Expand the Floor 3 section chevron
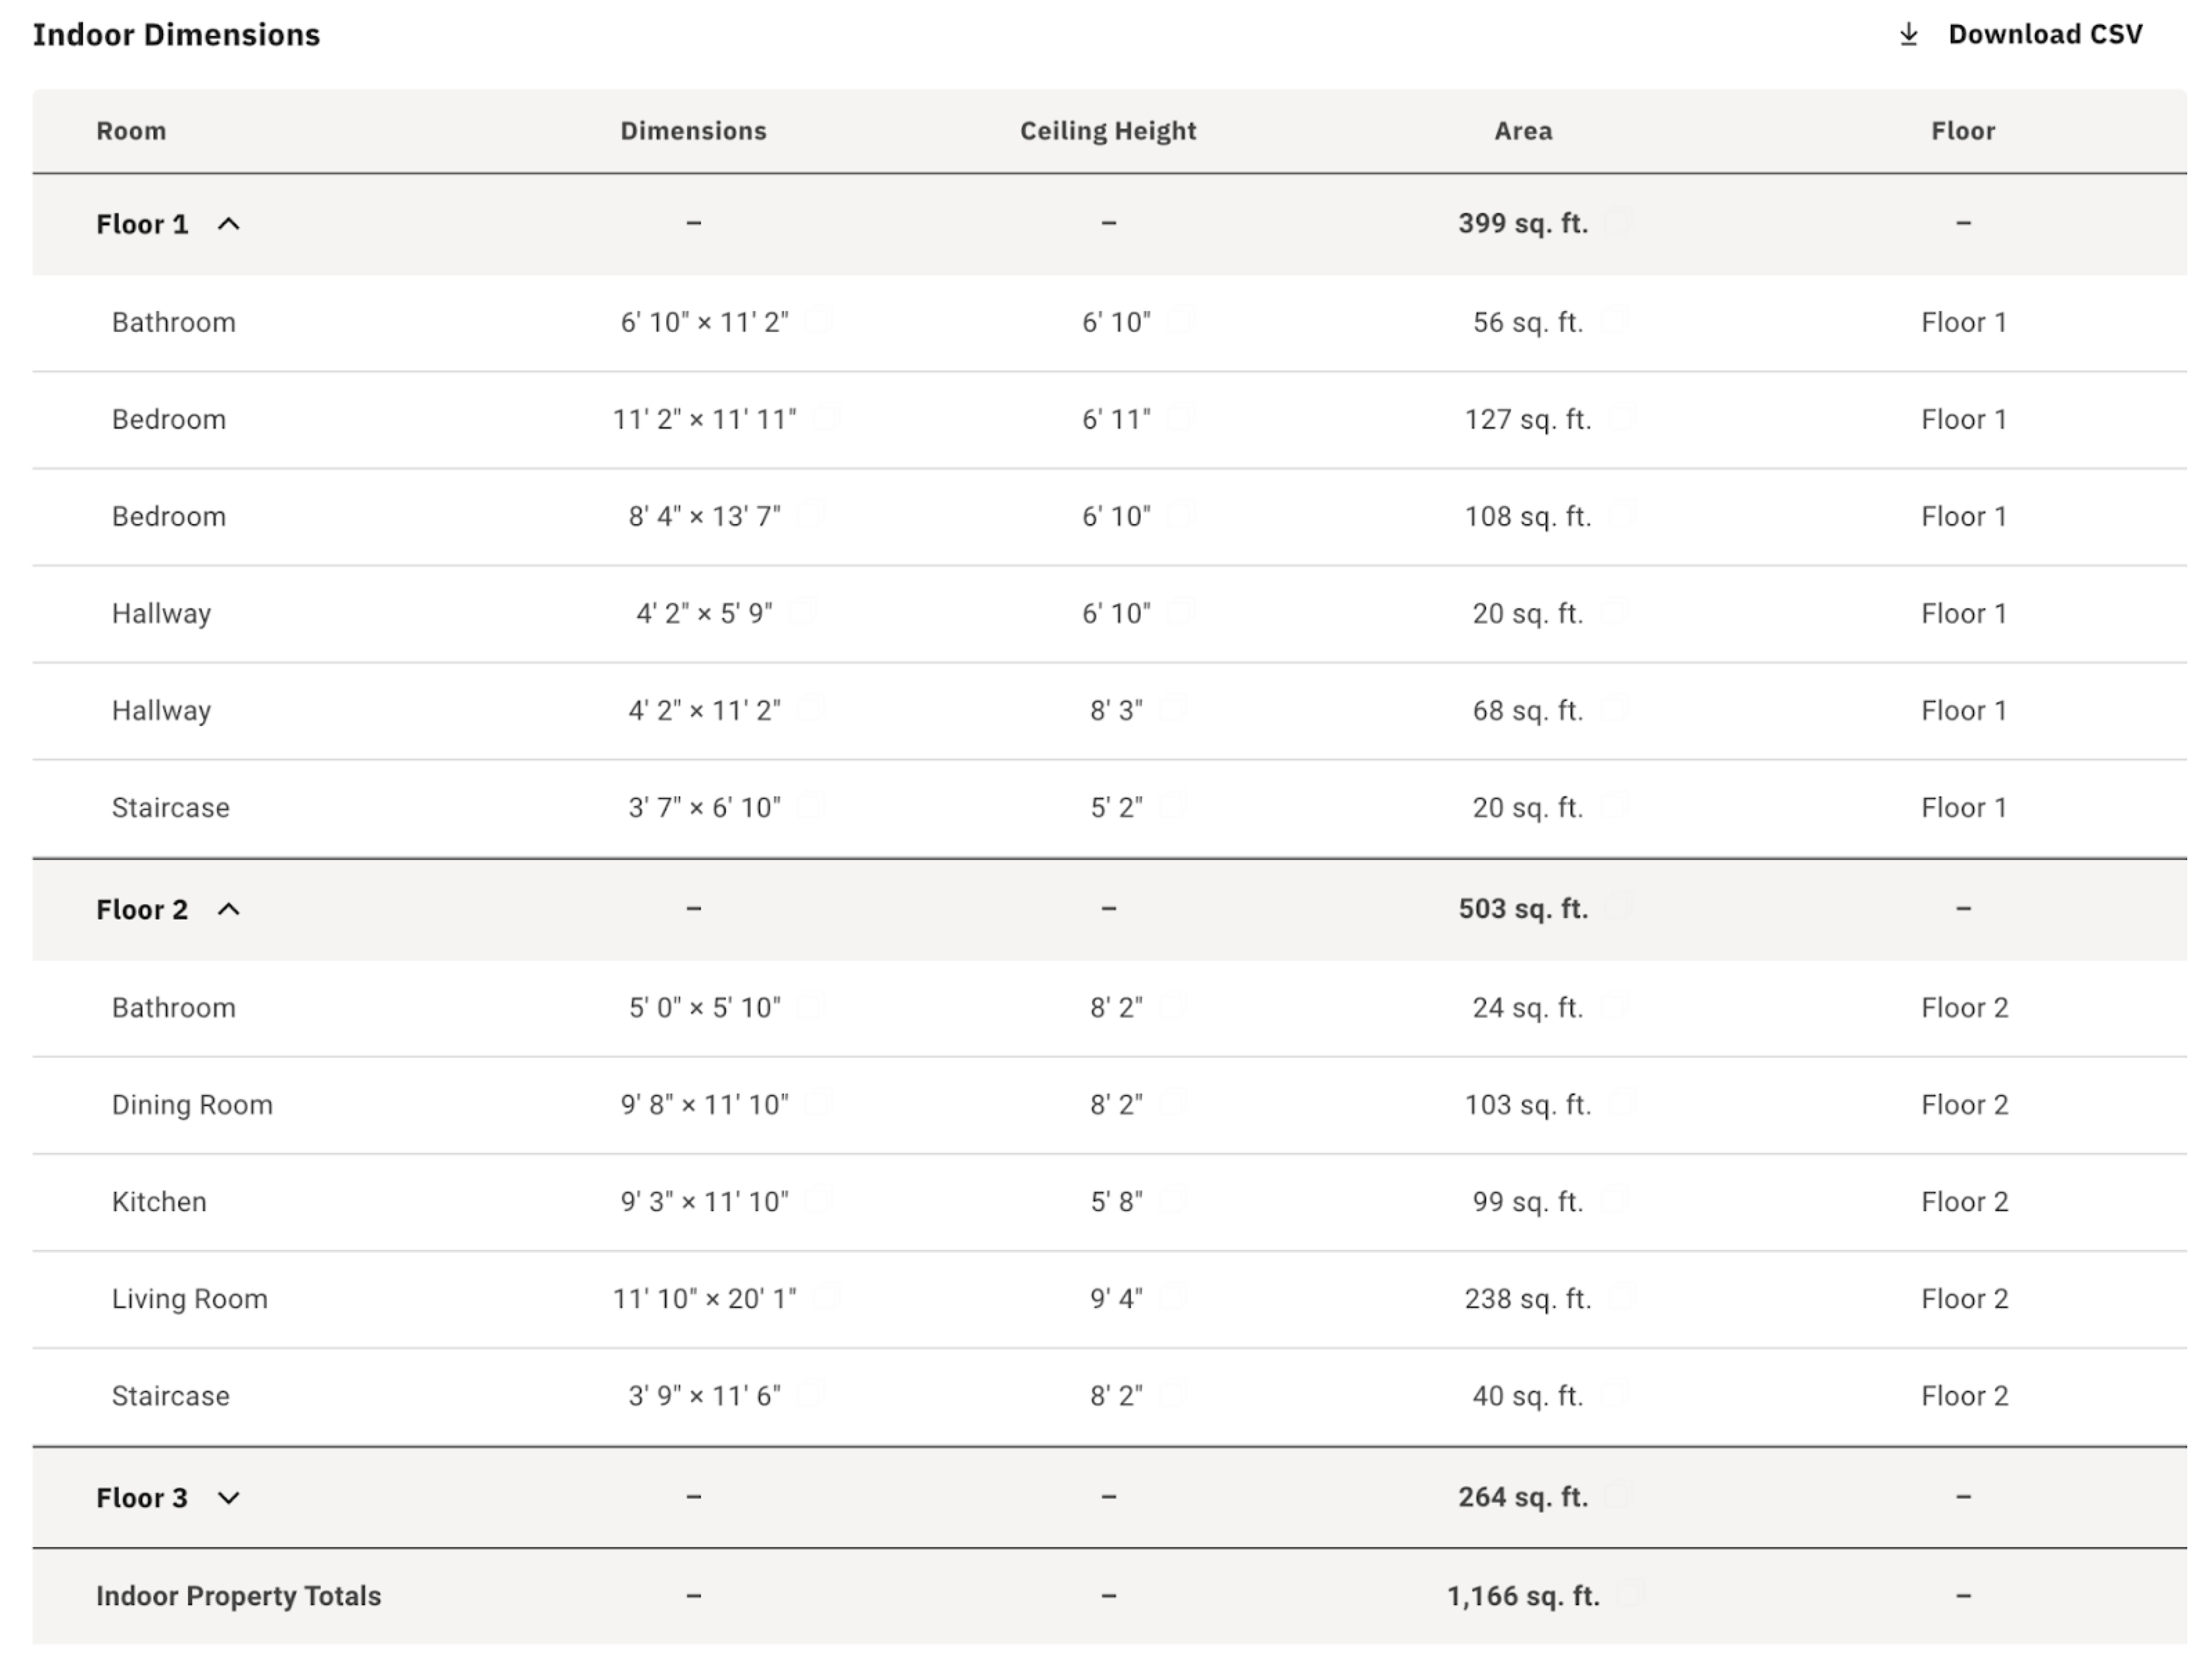 point(229,1497)
